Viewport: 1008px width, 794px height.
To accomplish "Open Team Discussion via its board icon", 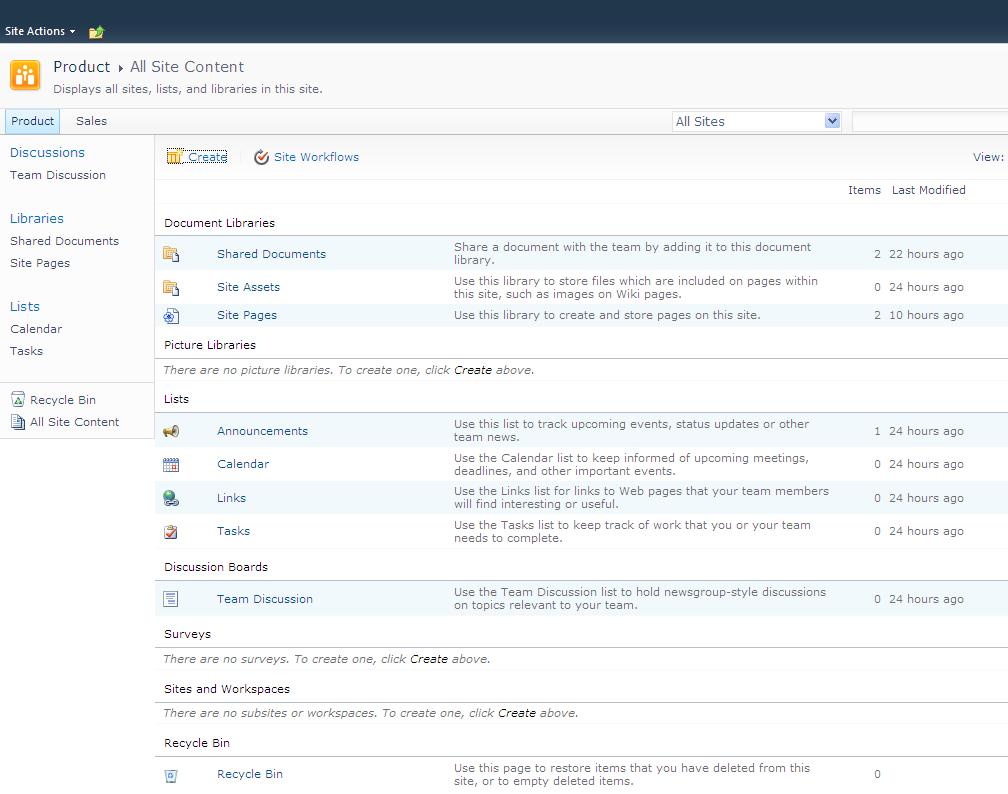I will click(171, 598).
